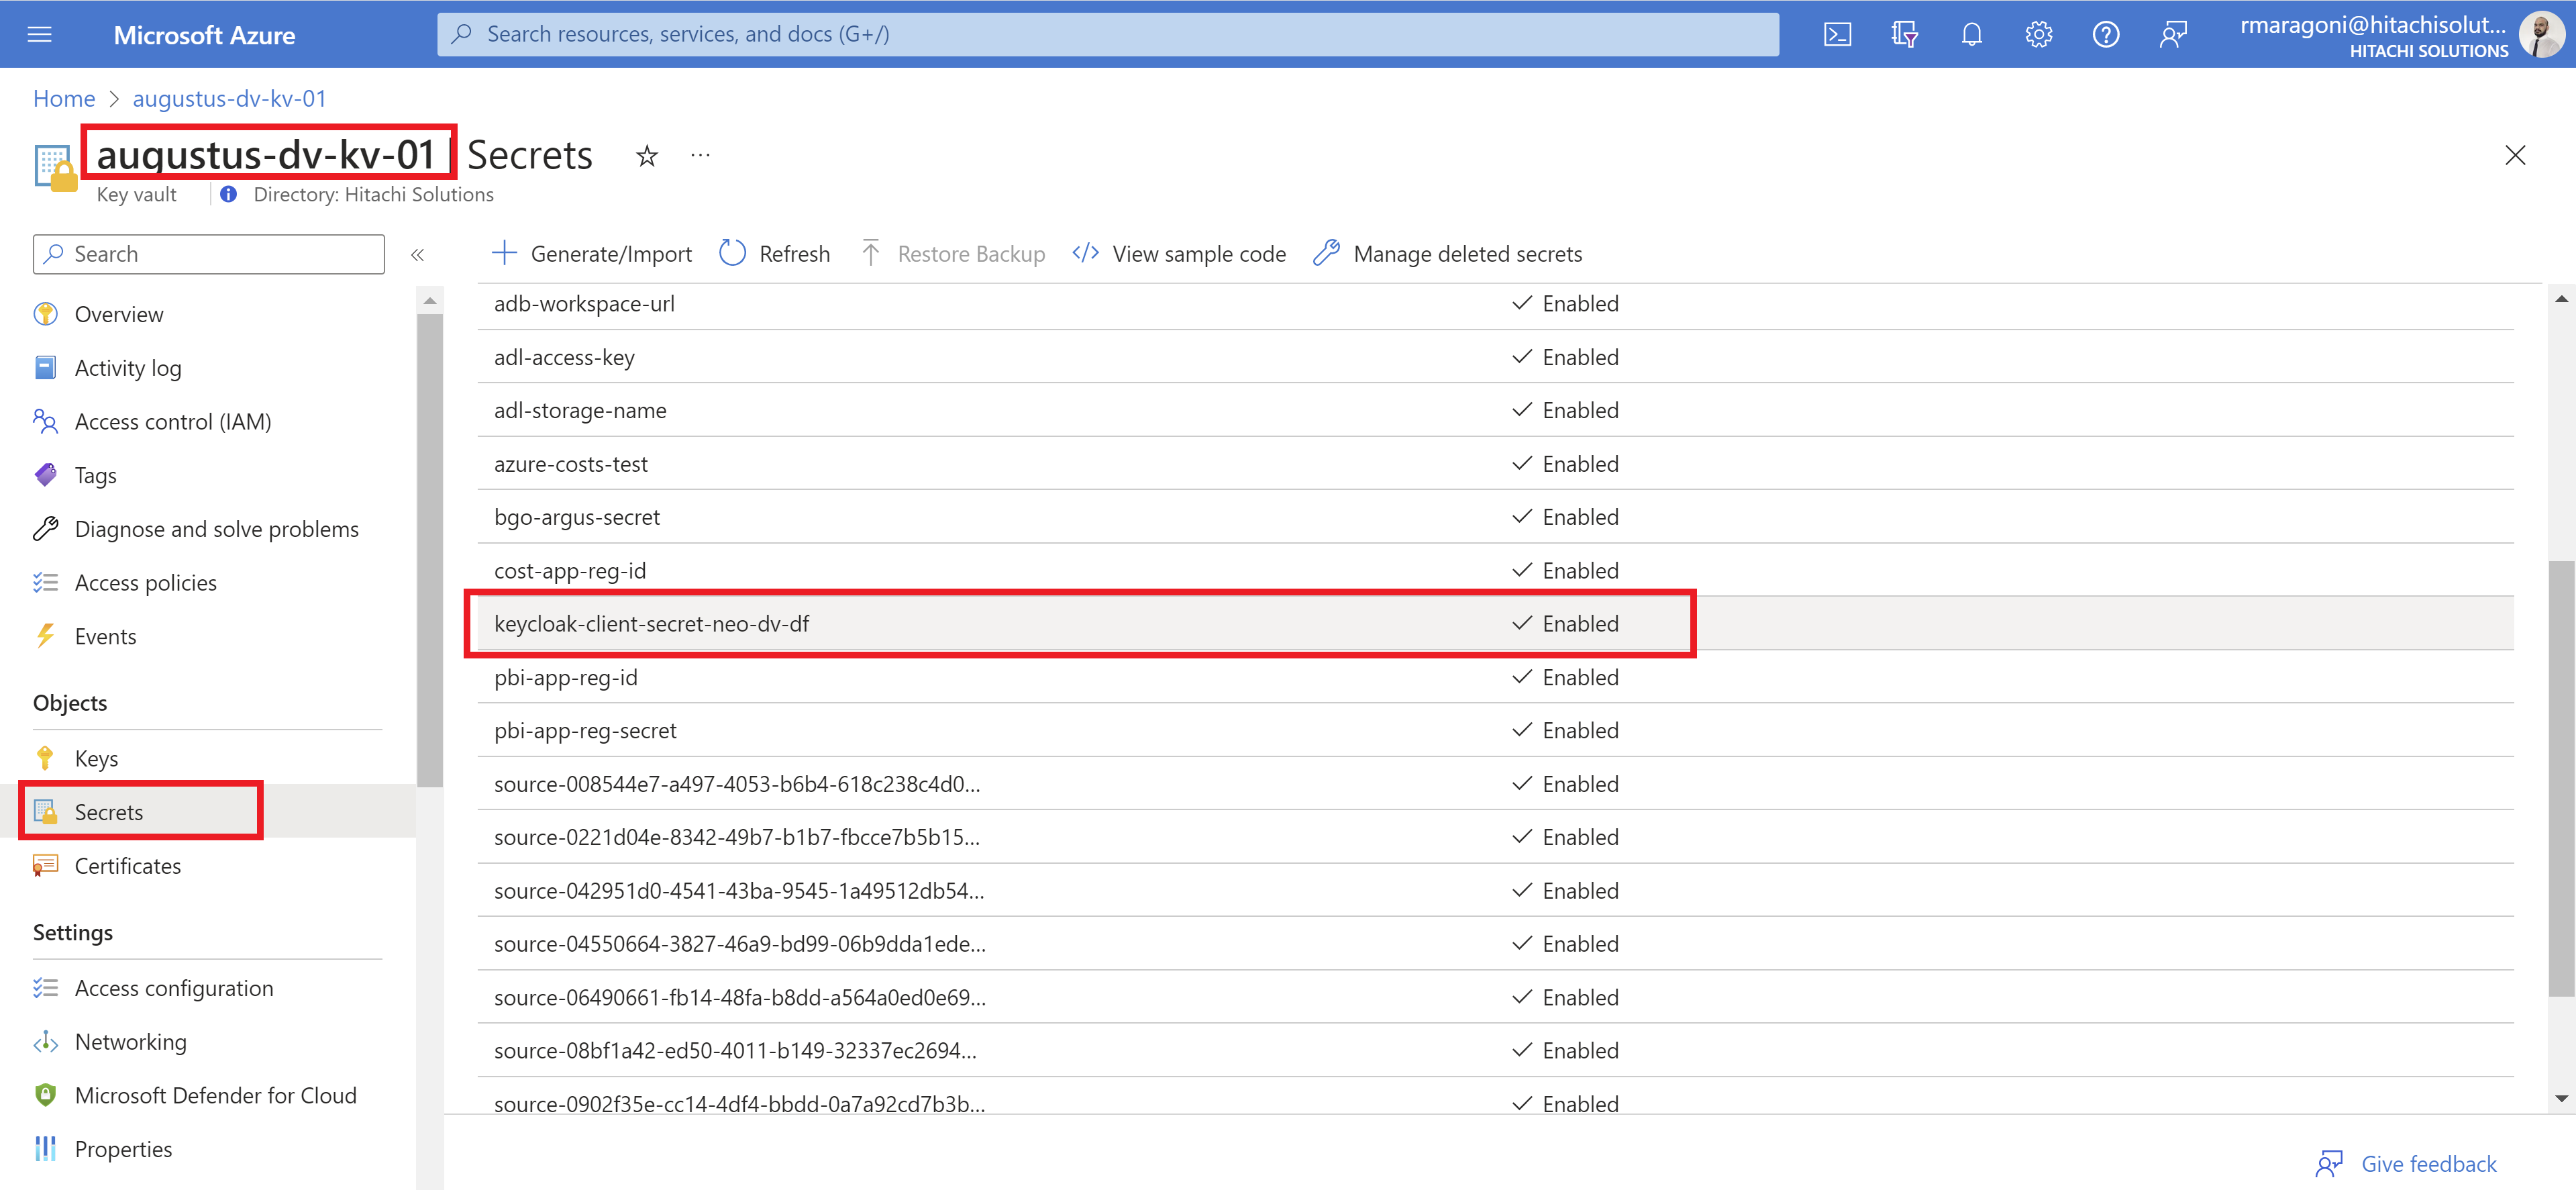Open the more options ellipsis next to Secrets
The height and width of the screenshot is (1190, 2576).
[701, 155]
